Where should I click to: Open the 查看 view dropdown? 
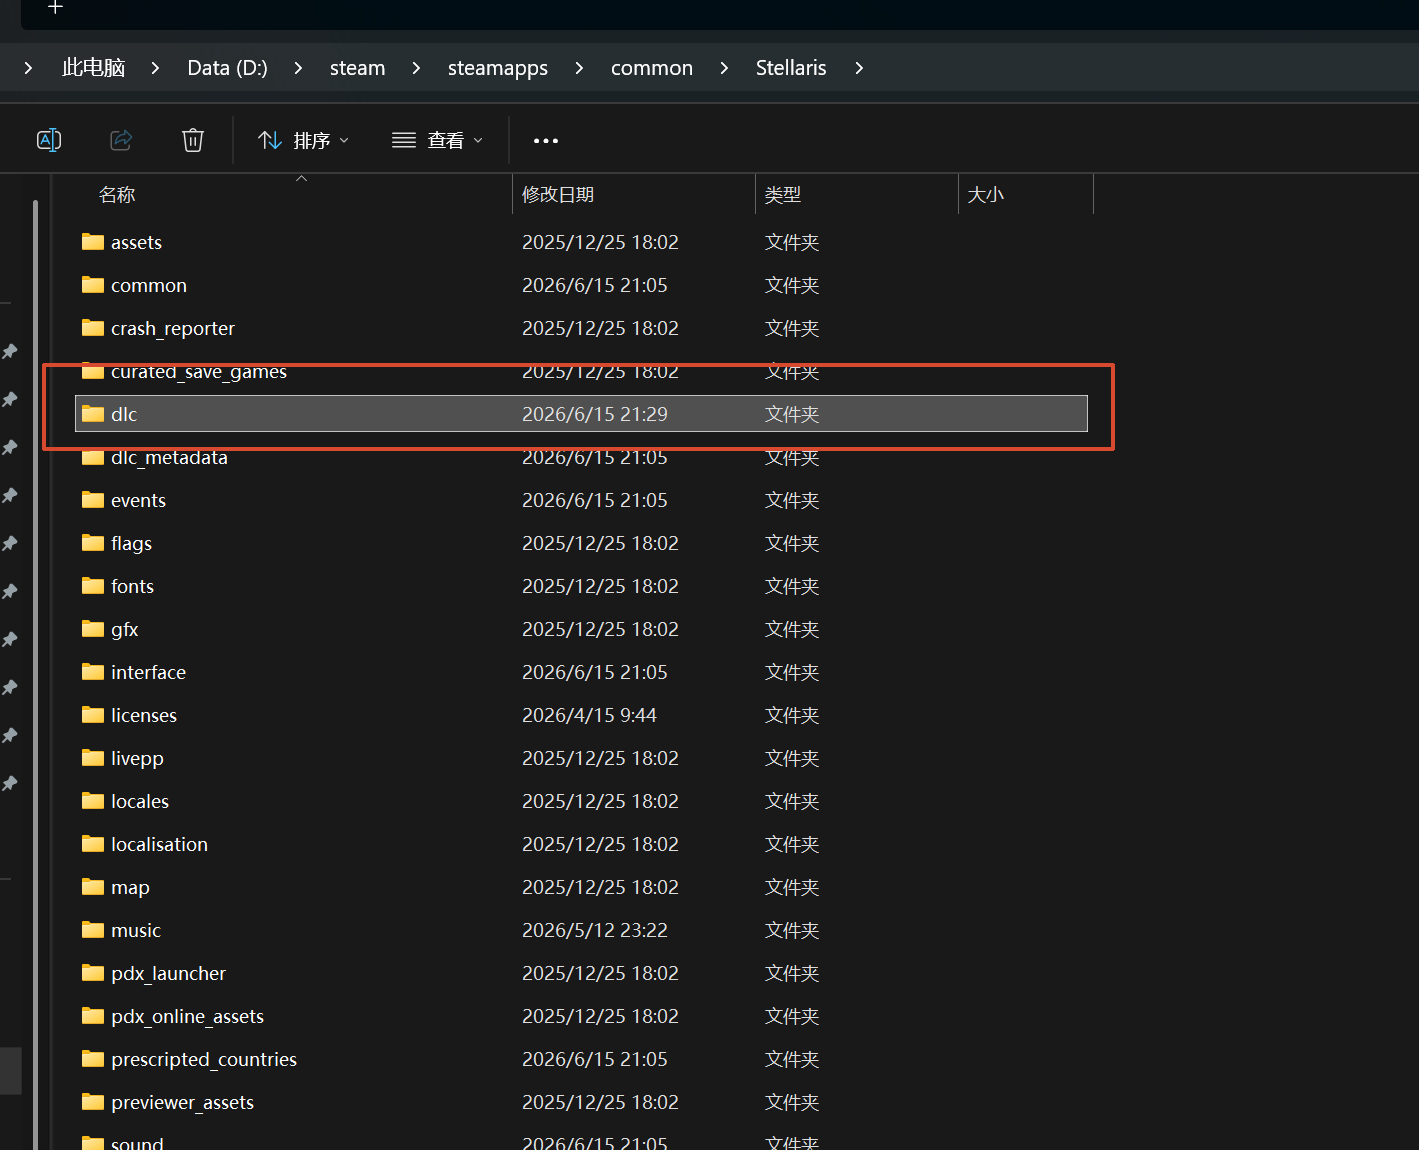tap(437, 140)
